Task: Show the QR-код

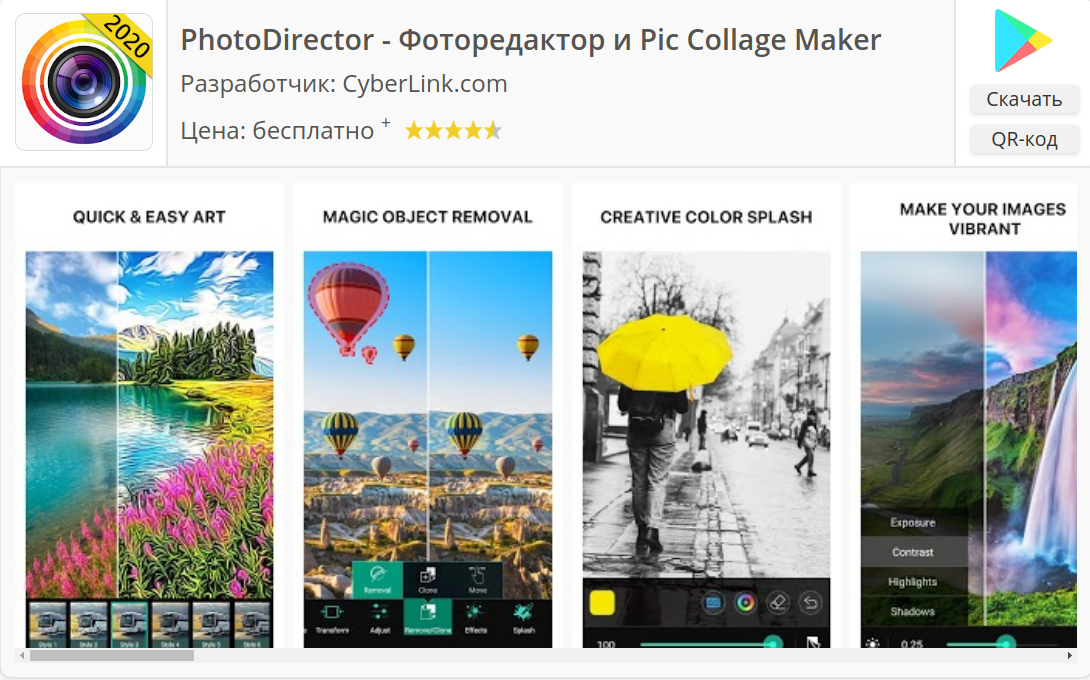Action: 1024,140
